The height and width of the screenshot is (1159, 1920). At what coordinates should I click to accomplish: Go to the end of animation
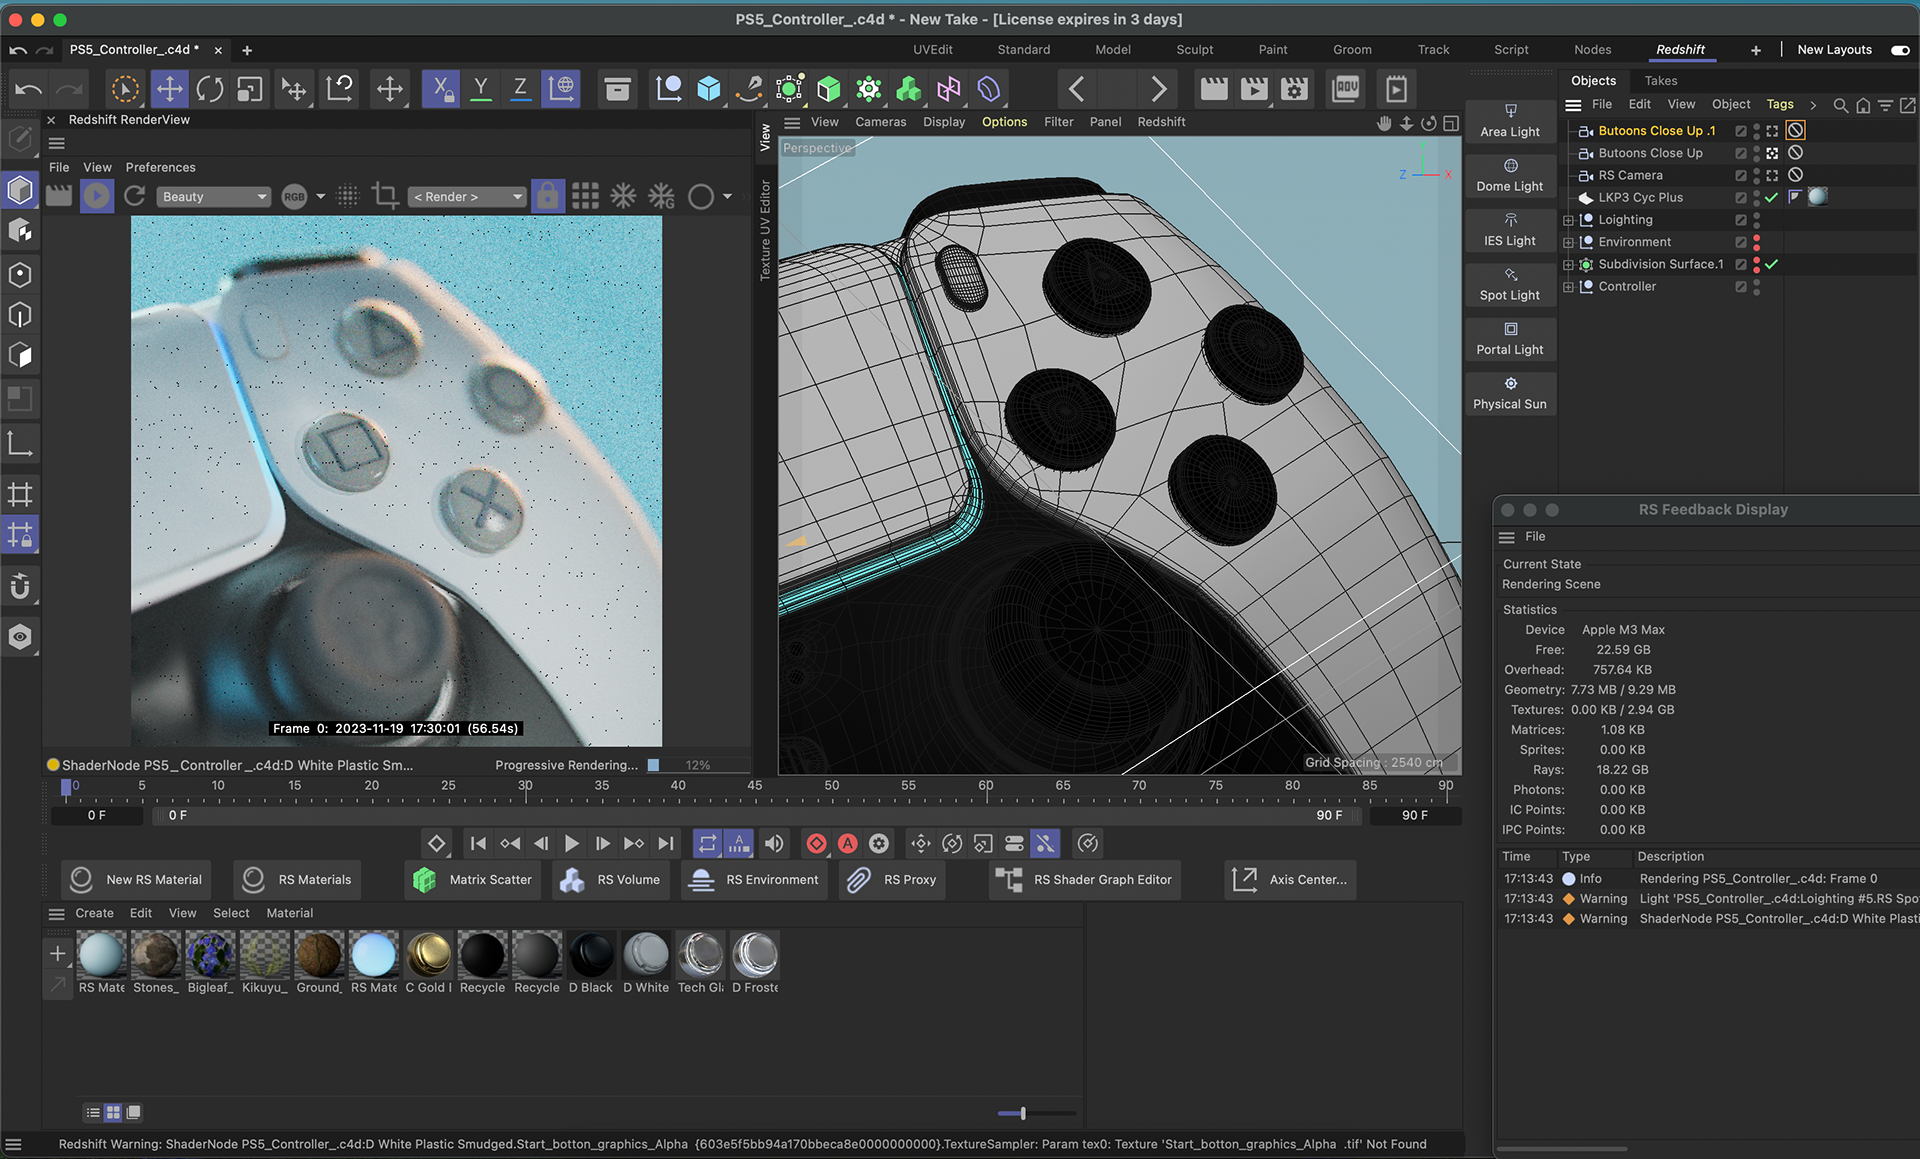point(666,843)
